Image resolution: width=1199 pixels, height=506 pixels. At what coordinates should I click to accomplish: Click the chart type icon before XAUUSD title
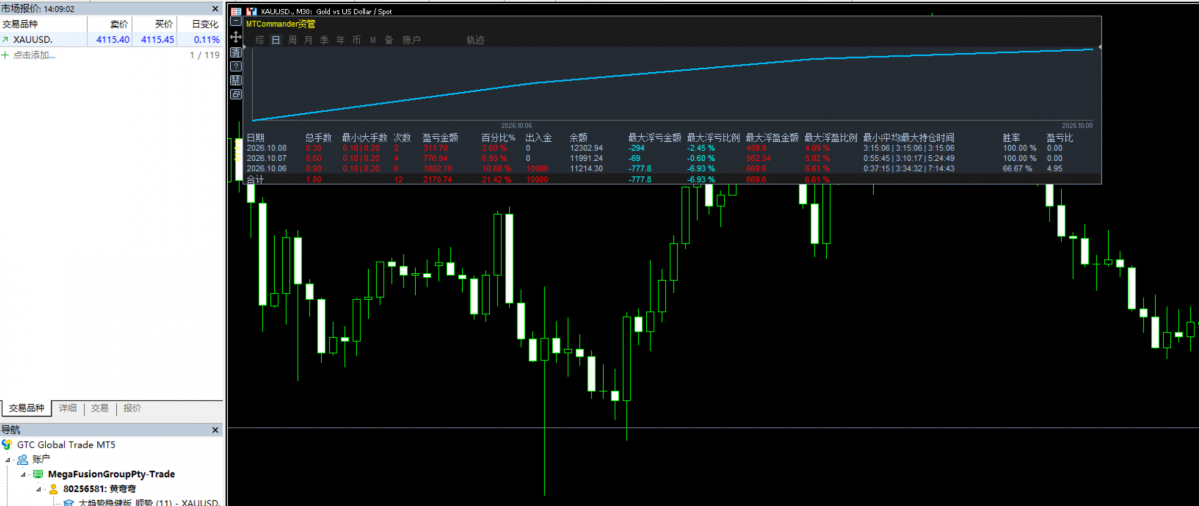coord(251,12)
